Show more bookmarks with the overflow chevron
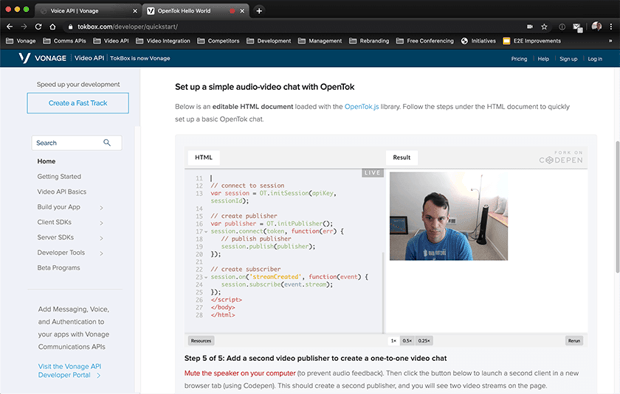The image size is (620, 394). pyautogui.click(x=610, y=41)
